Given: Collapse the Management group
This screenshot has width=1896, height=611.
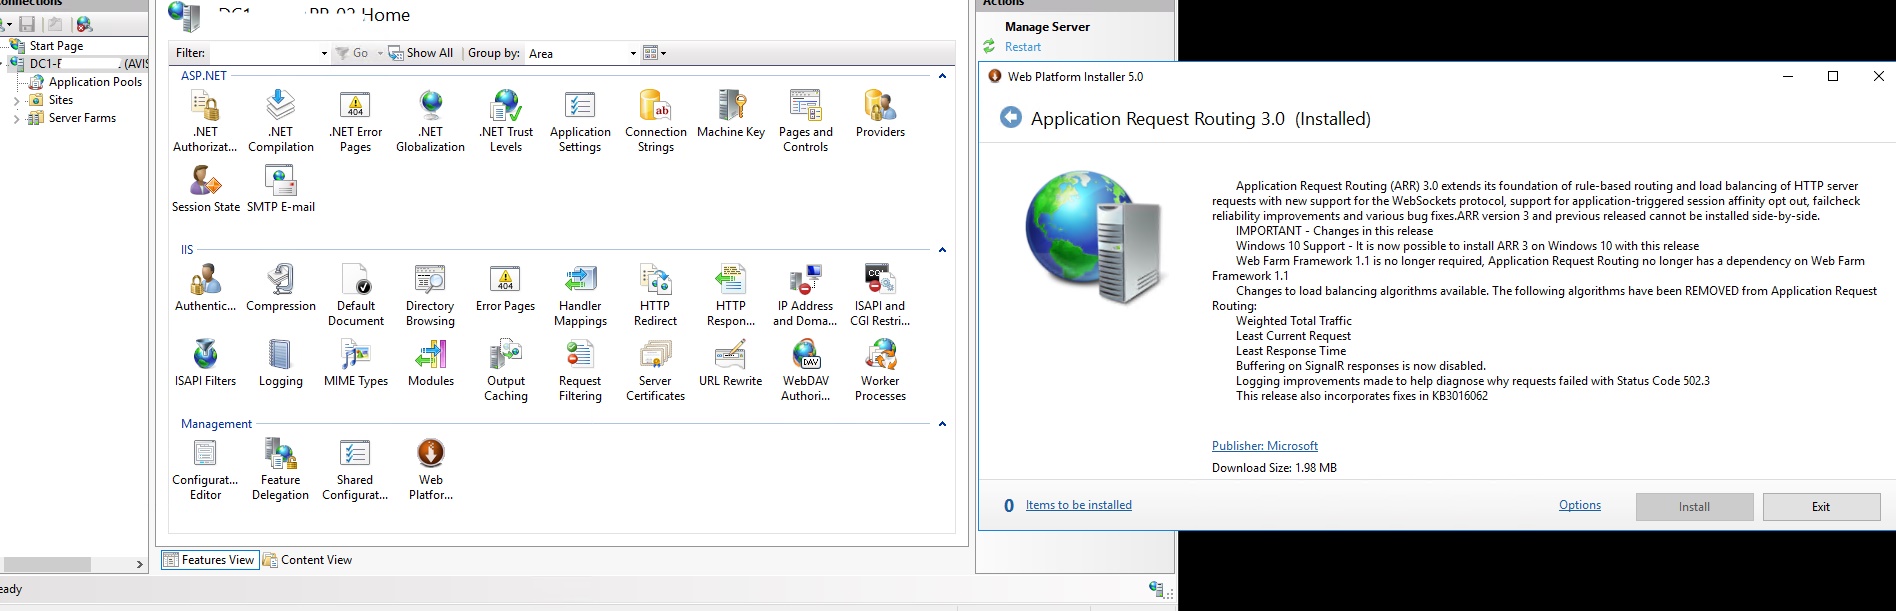Looking at the screenshot, I should [942, 424].
